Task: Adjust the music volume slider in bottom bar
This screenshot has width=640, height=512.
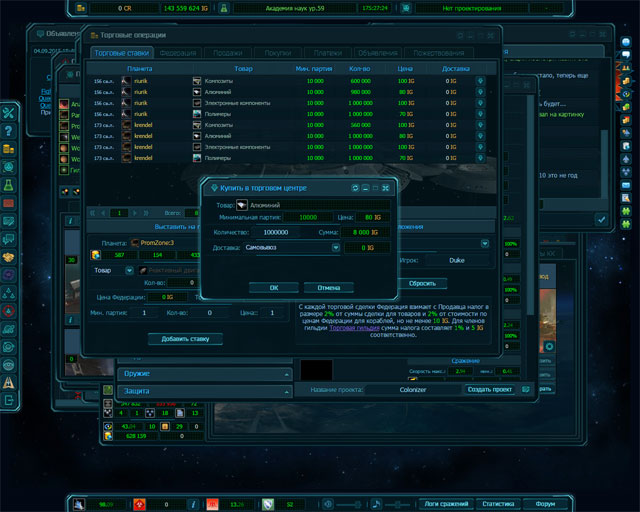Action: tap(398, 505)
